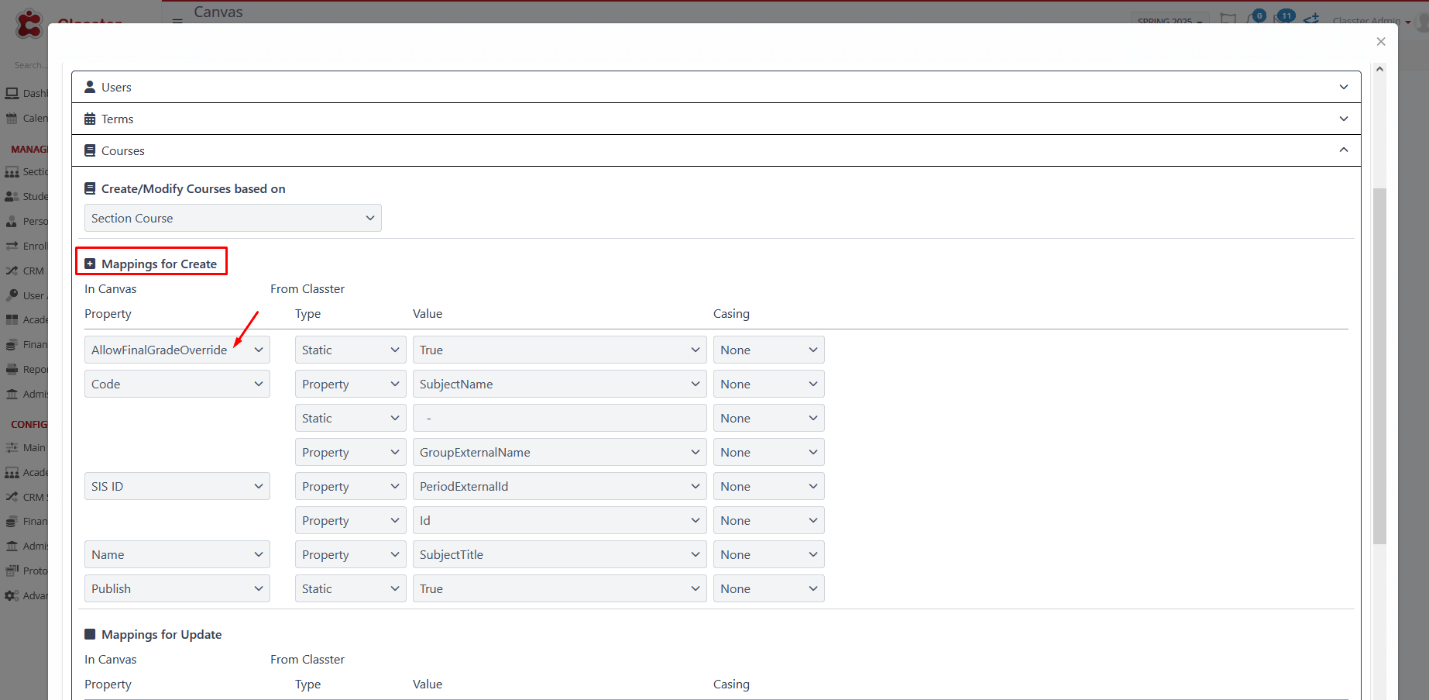The image size is (1429, 700).
Task: Open the True value dropdown for AllowFinalGradeOverride
Action: (560, 350)
